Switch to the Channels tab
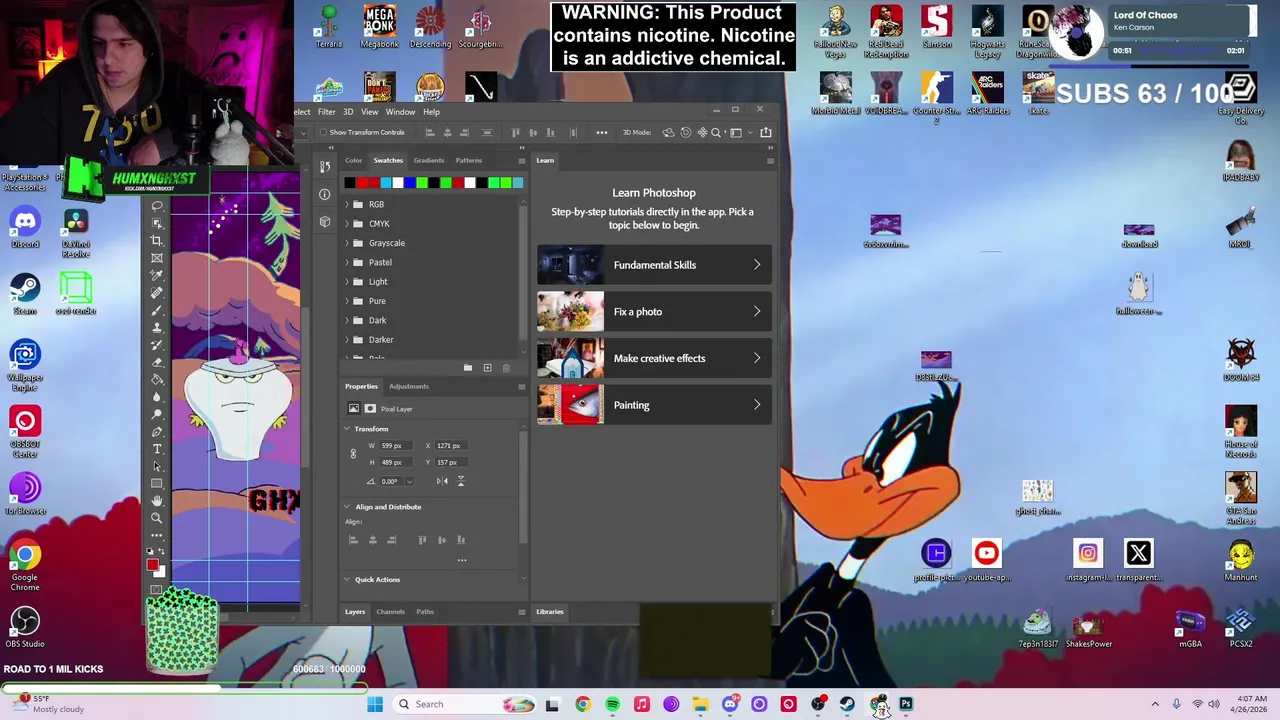Viewport: 1280px width, 720px height. 391,612
